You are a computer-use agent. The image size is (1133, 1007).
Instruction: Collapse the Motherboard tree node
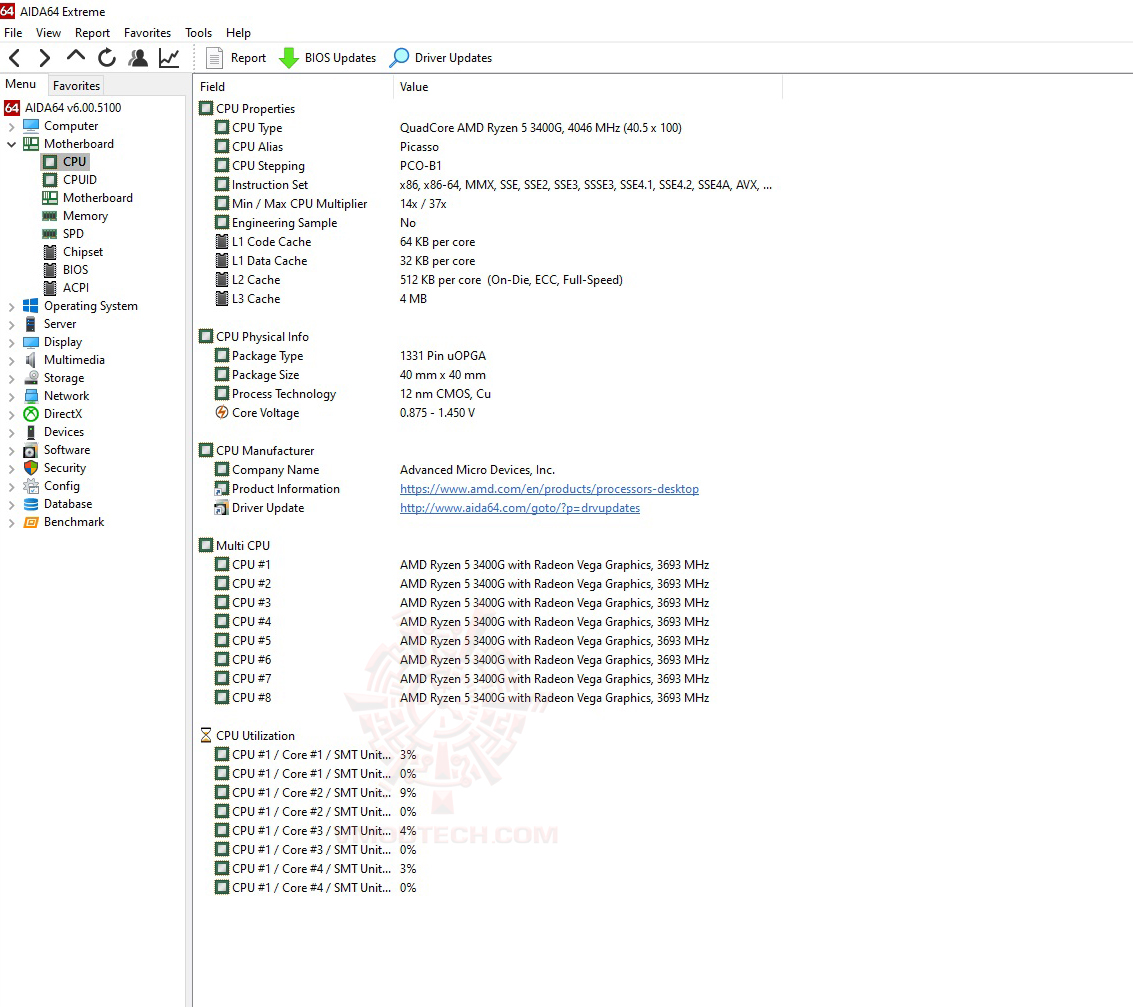pos(11,144)
